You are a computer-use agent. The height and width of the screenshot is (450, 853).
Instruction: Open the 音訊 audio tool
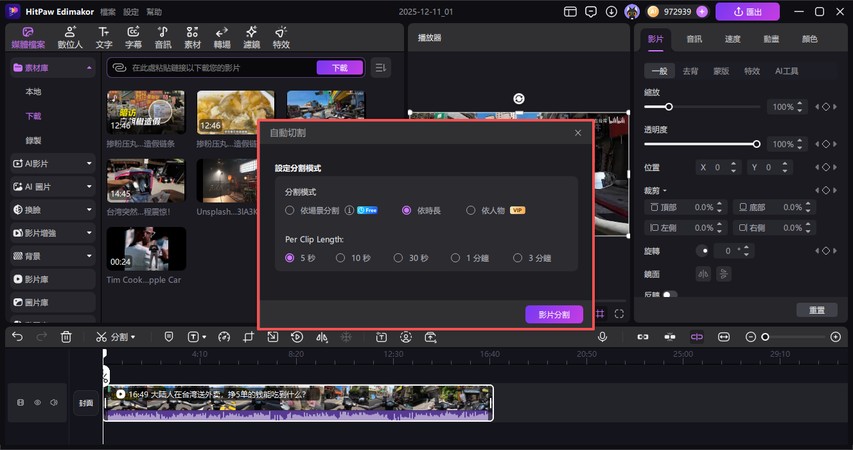(163, 38)
